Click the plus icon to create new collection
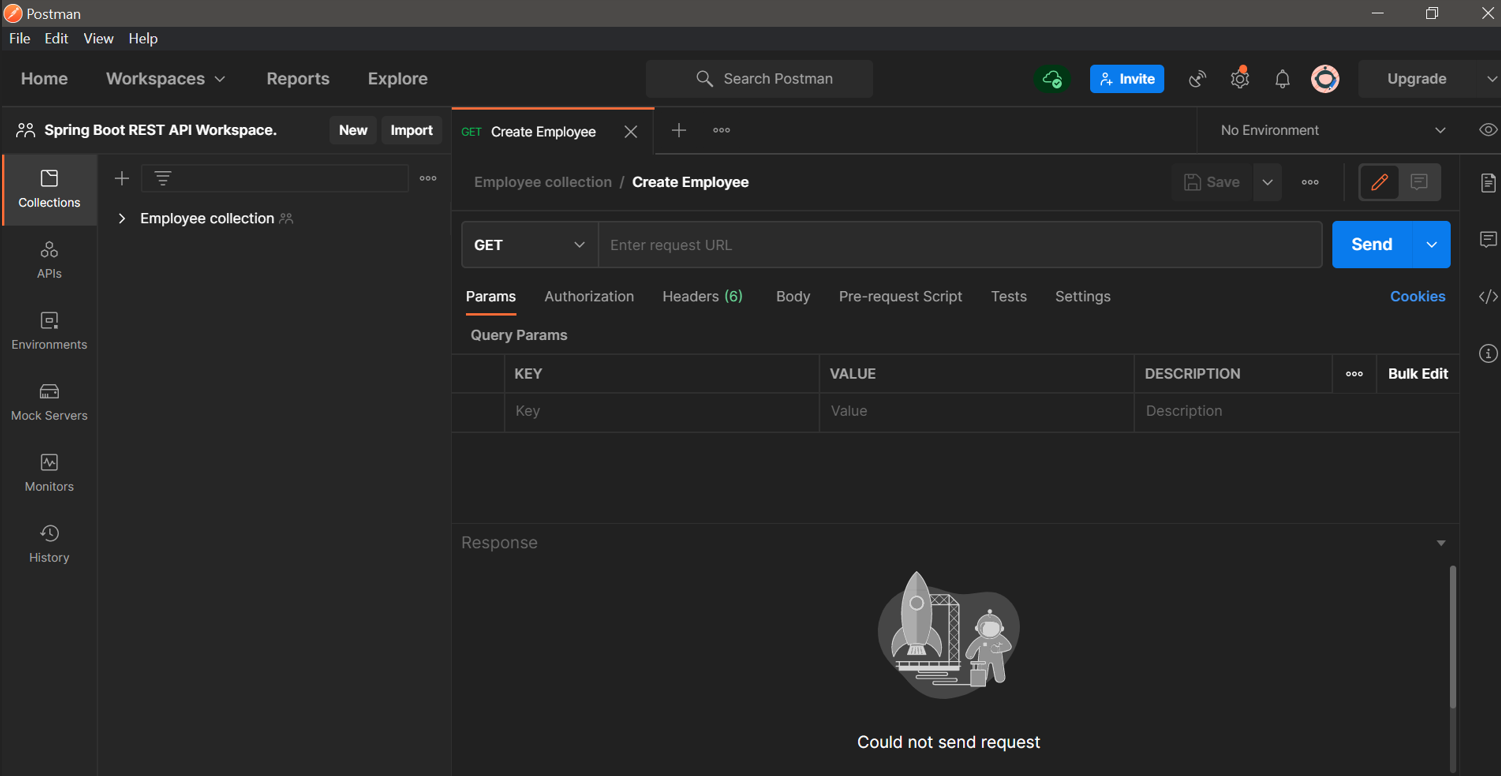The height and width of the screenshot is (776, 1501). click(122, 179)
